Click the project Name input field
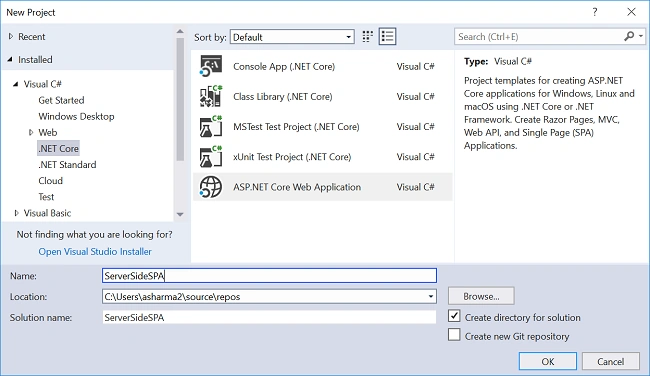650x376 pixels. coord(269,276)
